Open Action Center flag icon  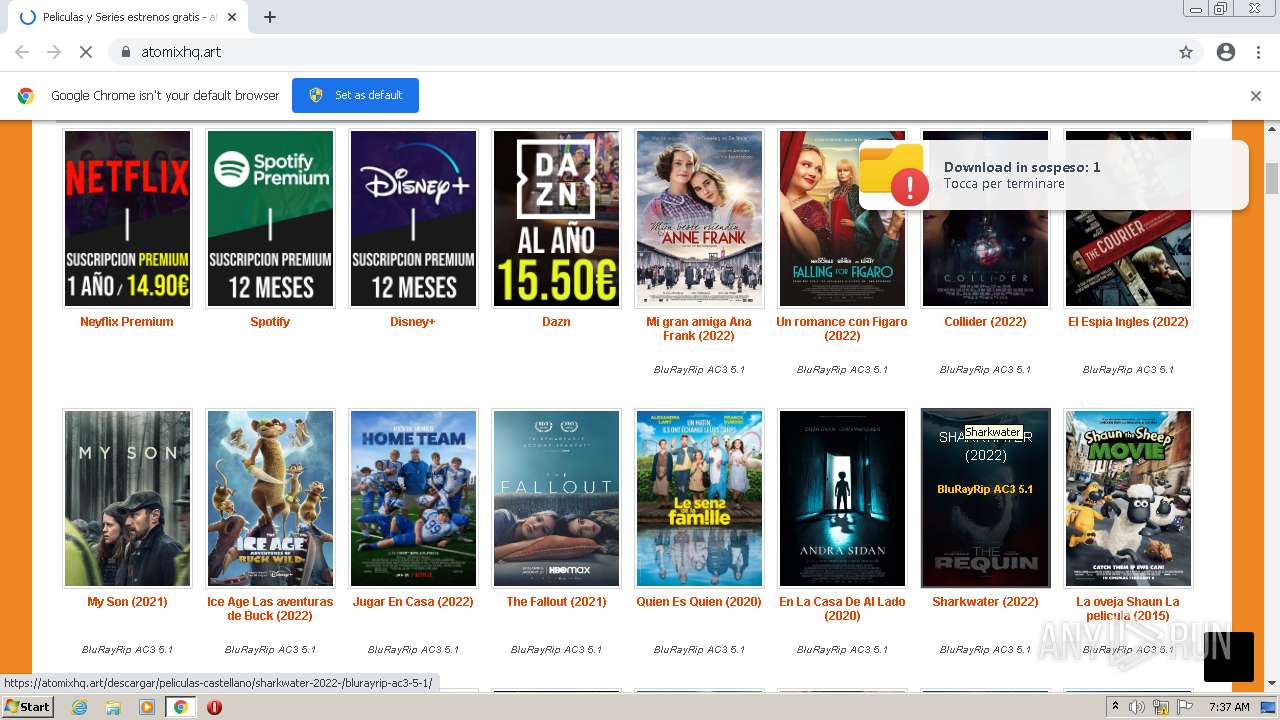[1185, 707]
